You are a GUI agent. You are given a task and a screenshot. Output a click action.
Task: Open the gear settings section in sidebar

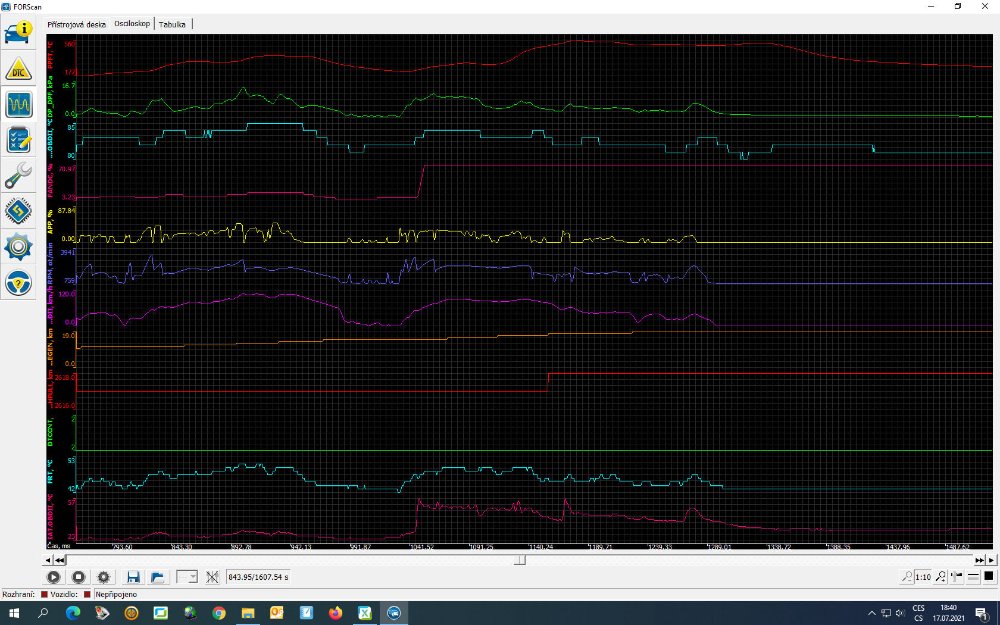click(19, 247)
